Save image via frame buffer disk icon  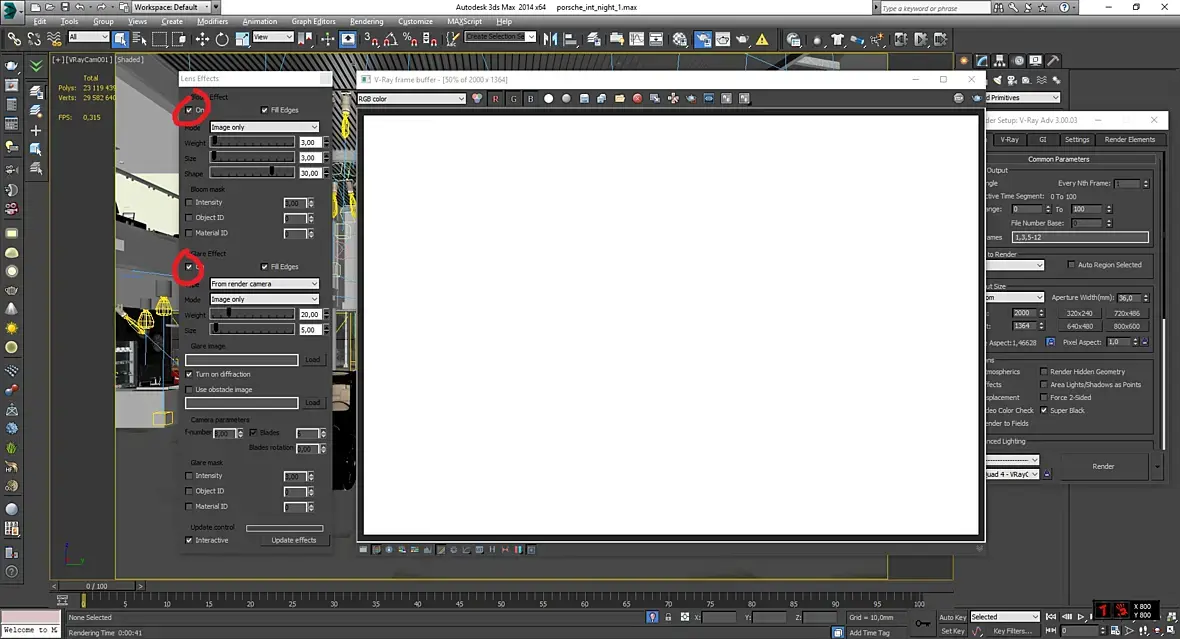tap(584, 99)
